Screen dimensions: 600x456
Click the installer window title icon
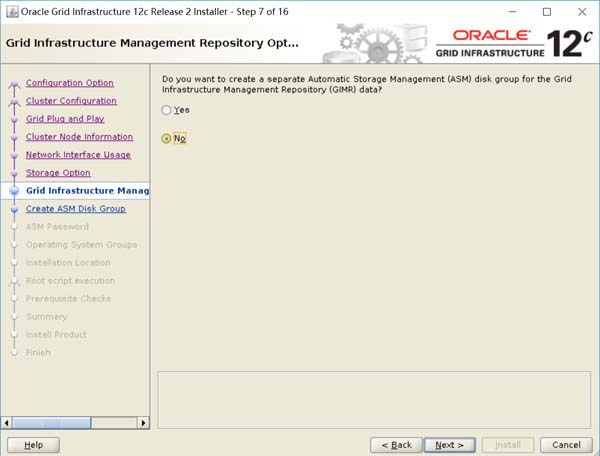[x=12, y=12]
